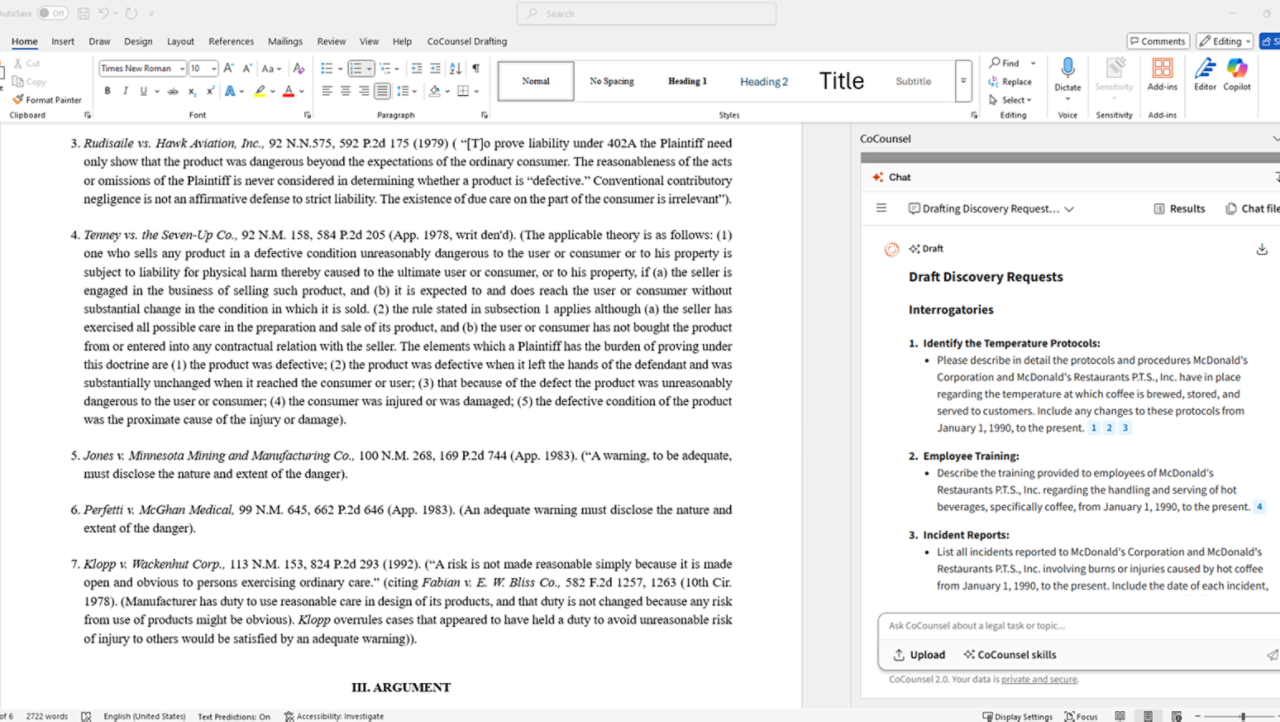Toggle Bold formatting
The image size is (1280, 722).
[107, 91]
